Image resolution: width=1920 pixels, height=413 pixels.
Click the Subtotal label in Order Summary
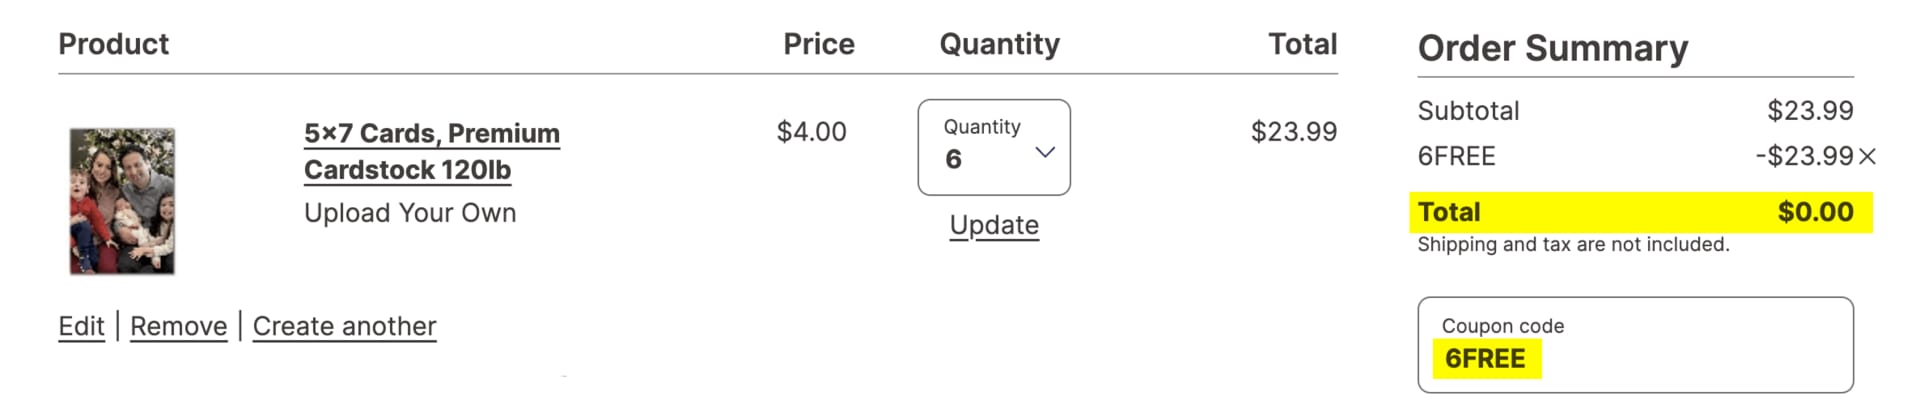pos(1468,111)
